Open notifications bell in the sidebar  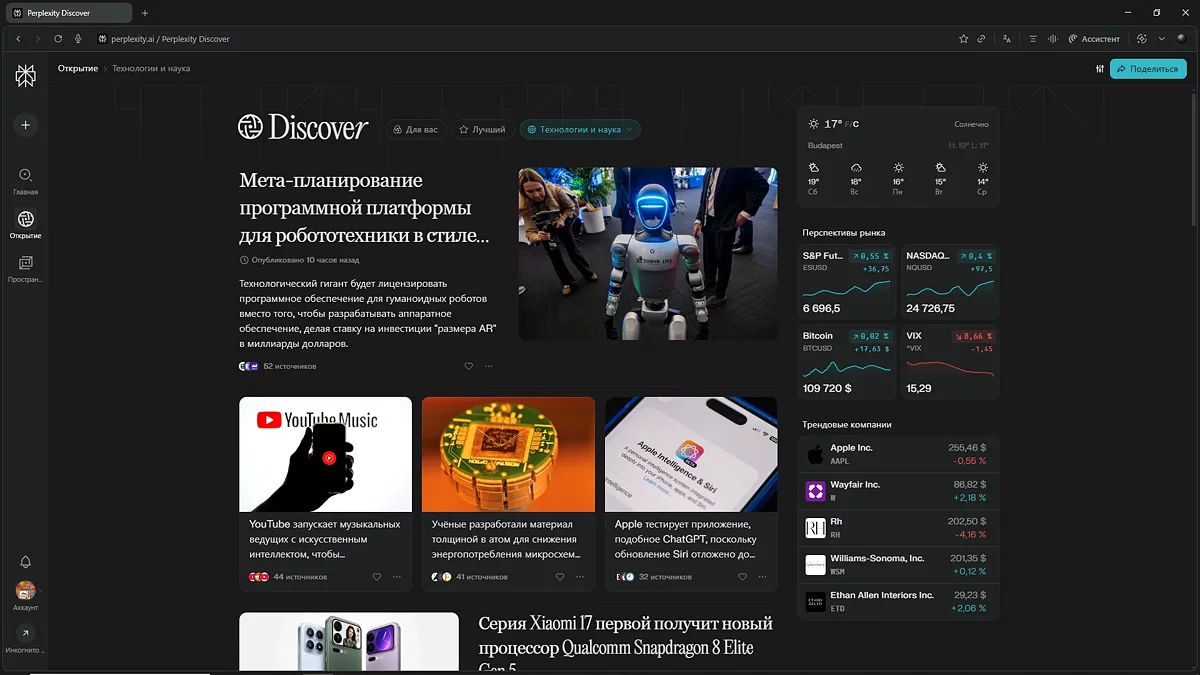pyautogui.click(x=26, y=562)
